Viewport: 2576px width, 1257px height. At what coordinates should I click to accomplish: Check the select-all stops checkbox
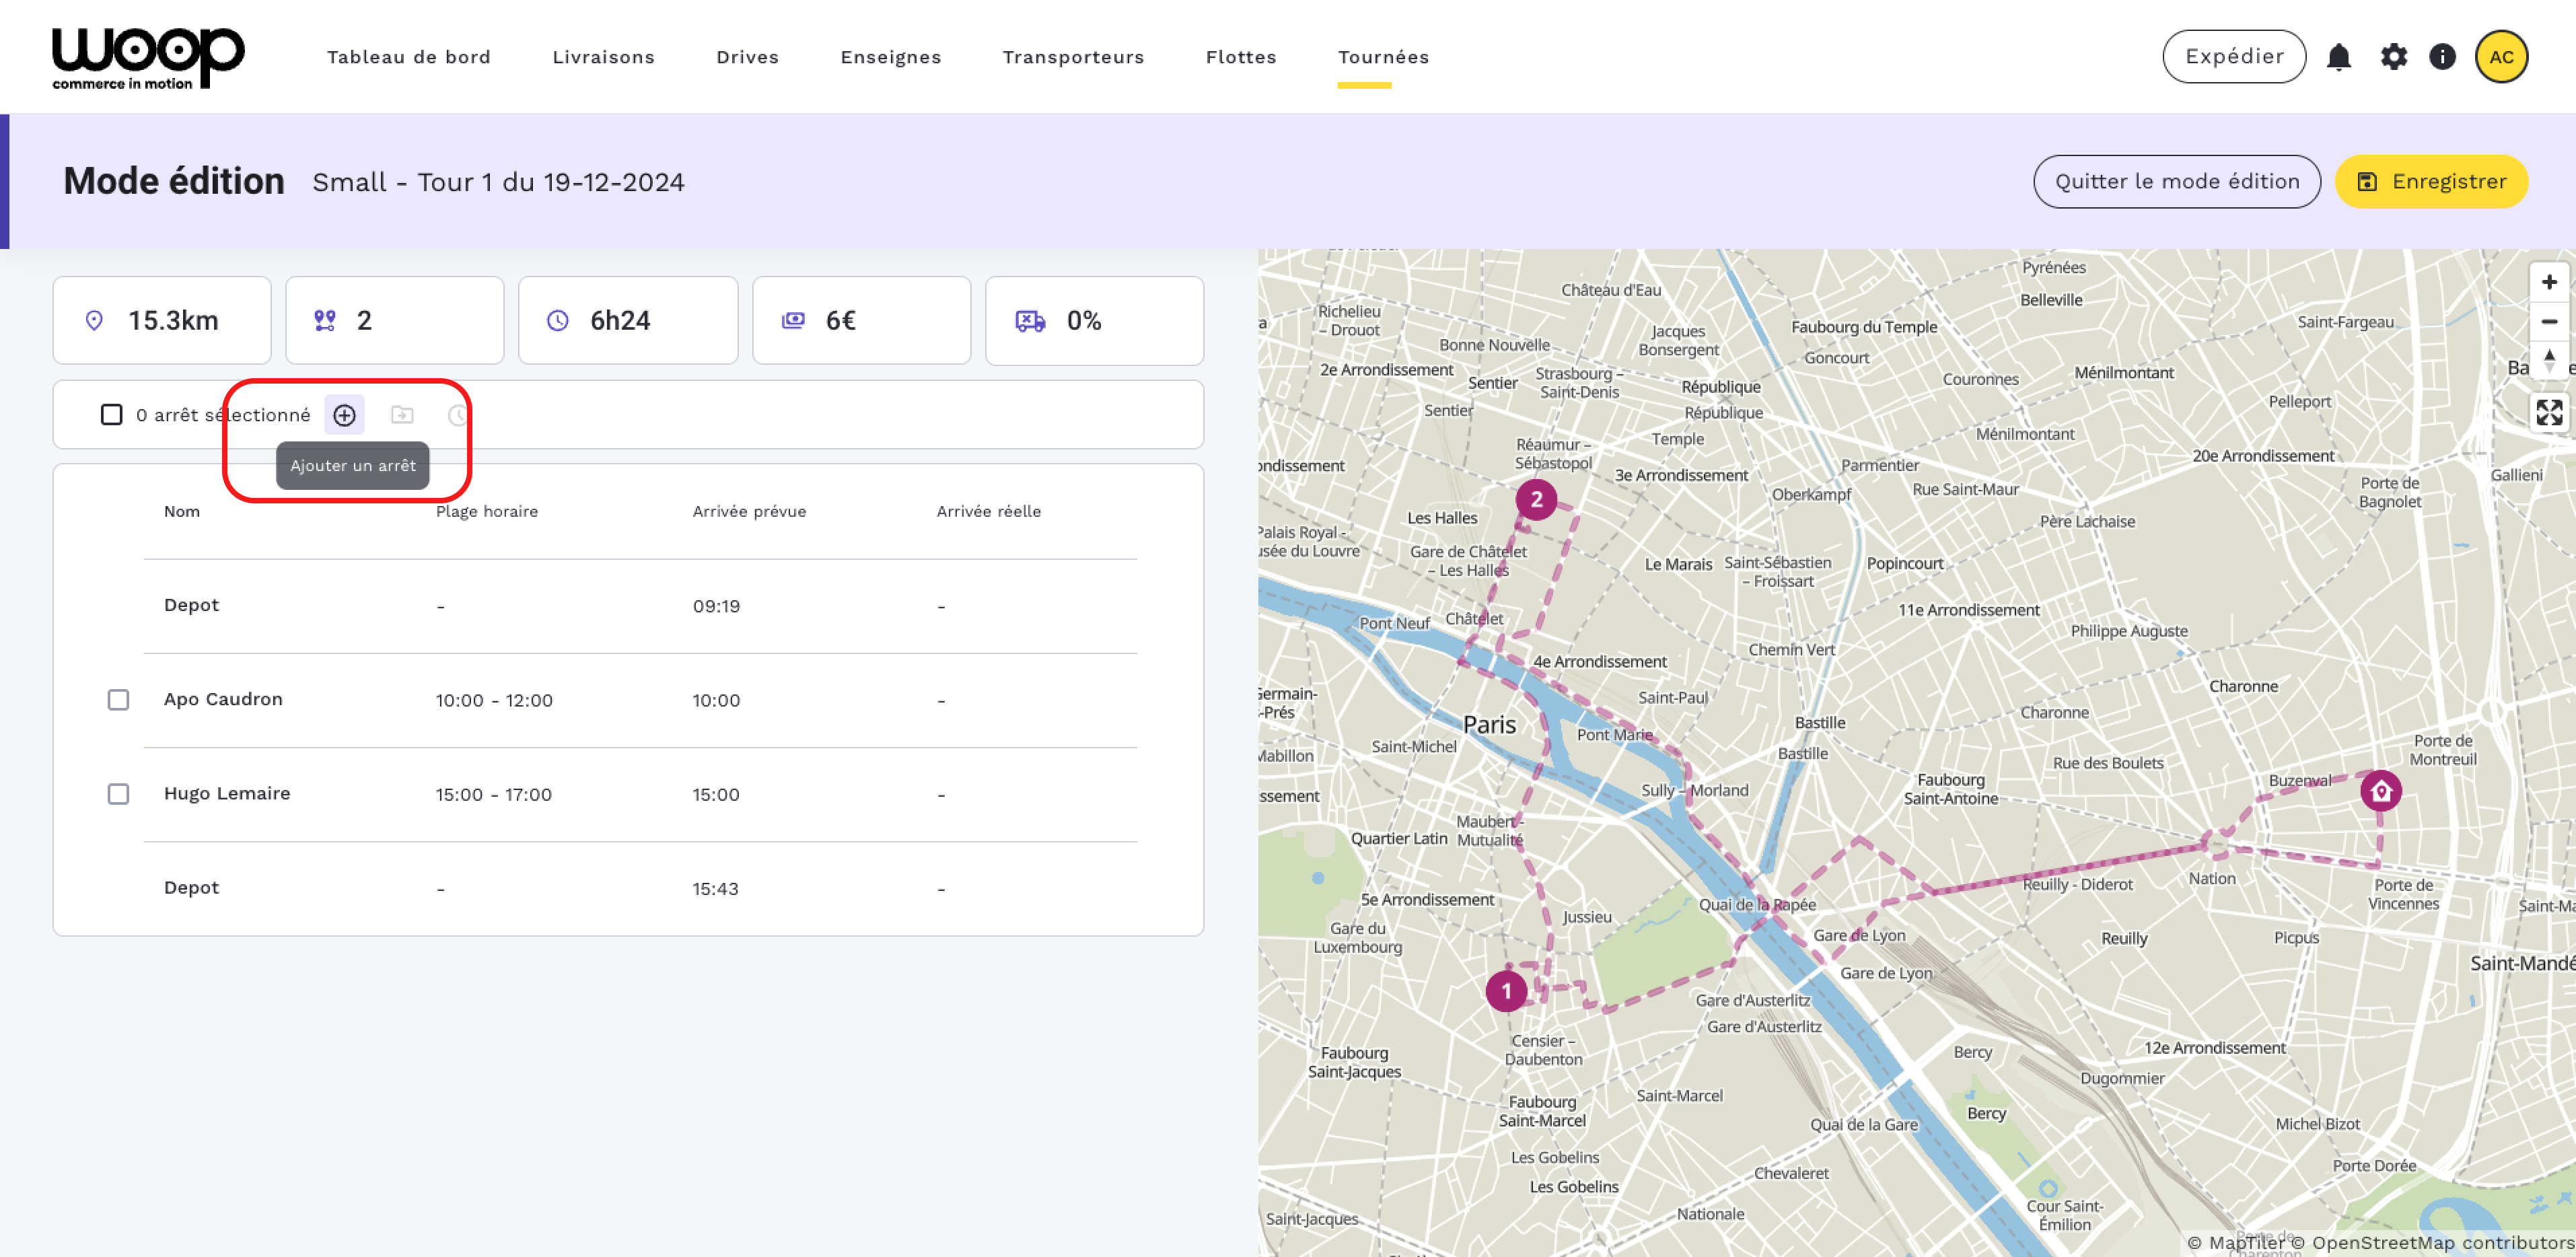point(111,415)
